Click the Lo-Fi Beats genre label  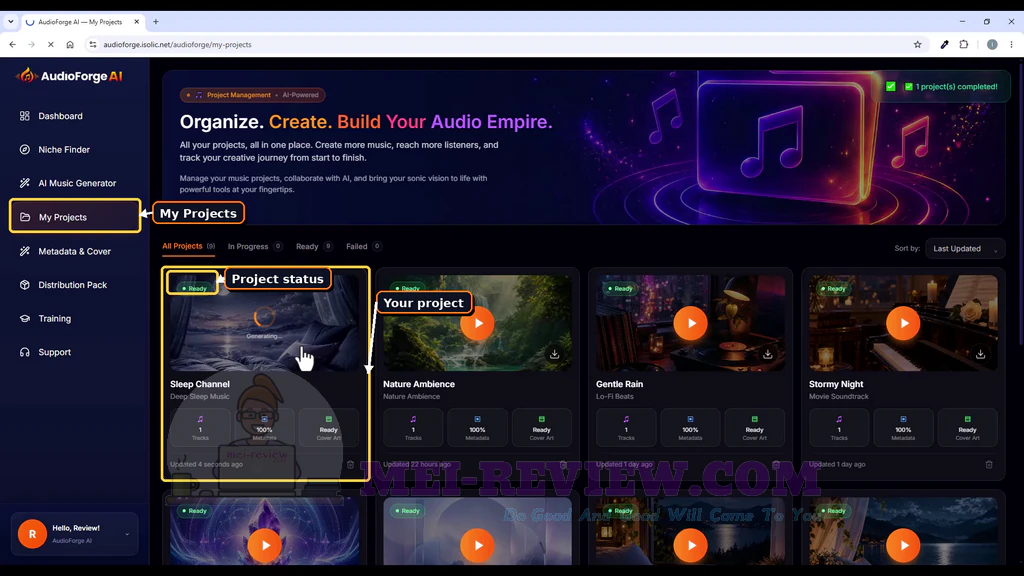point(615,396)
